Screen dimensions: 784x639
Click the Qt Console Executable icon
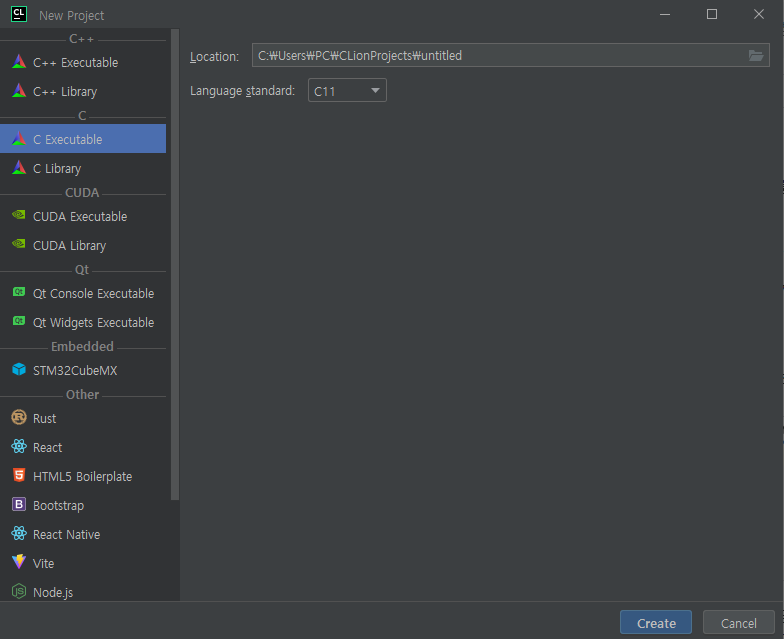19,292
